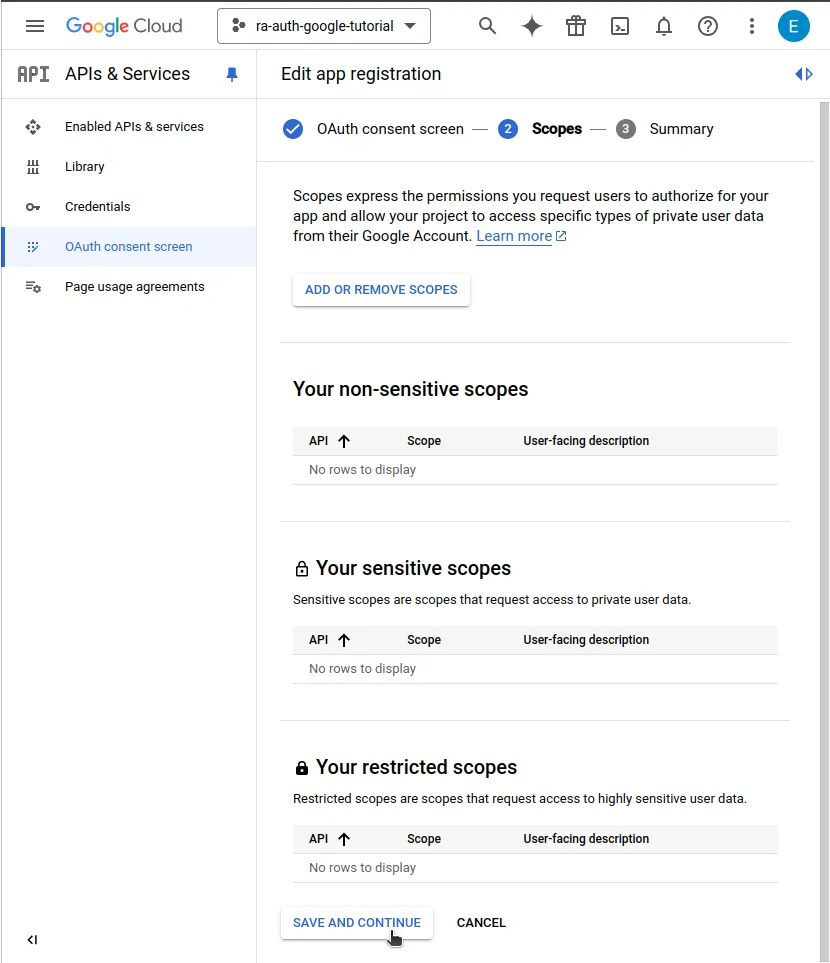Image resolution: width=830 pixels, height=963 pixels.
Task: Follow the Learn more link
Action: click(x=514, y=236)
